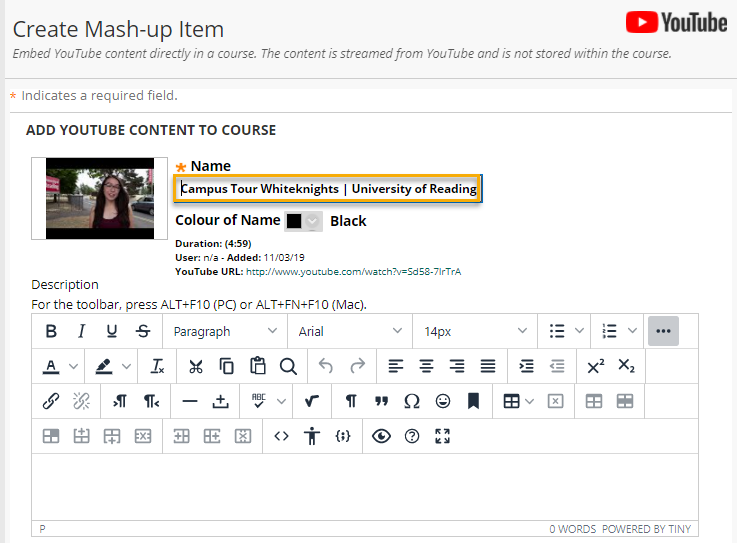Insert or edit a link

click(51, 401)
